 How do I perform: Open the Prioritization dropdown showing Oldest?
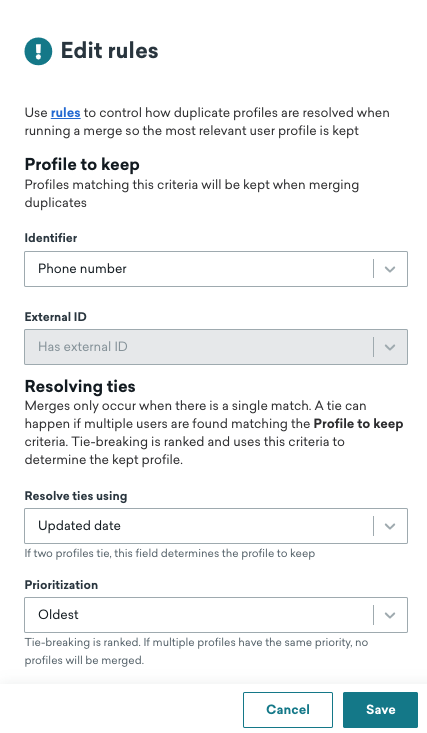pyautogui.click(x=216, y=615)
